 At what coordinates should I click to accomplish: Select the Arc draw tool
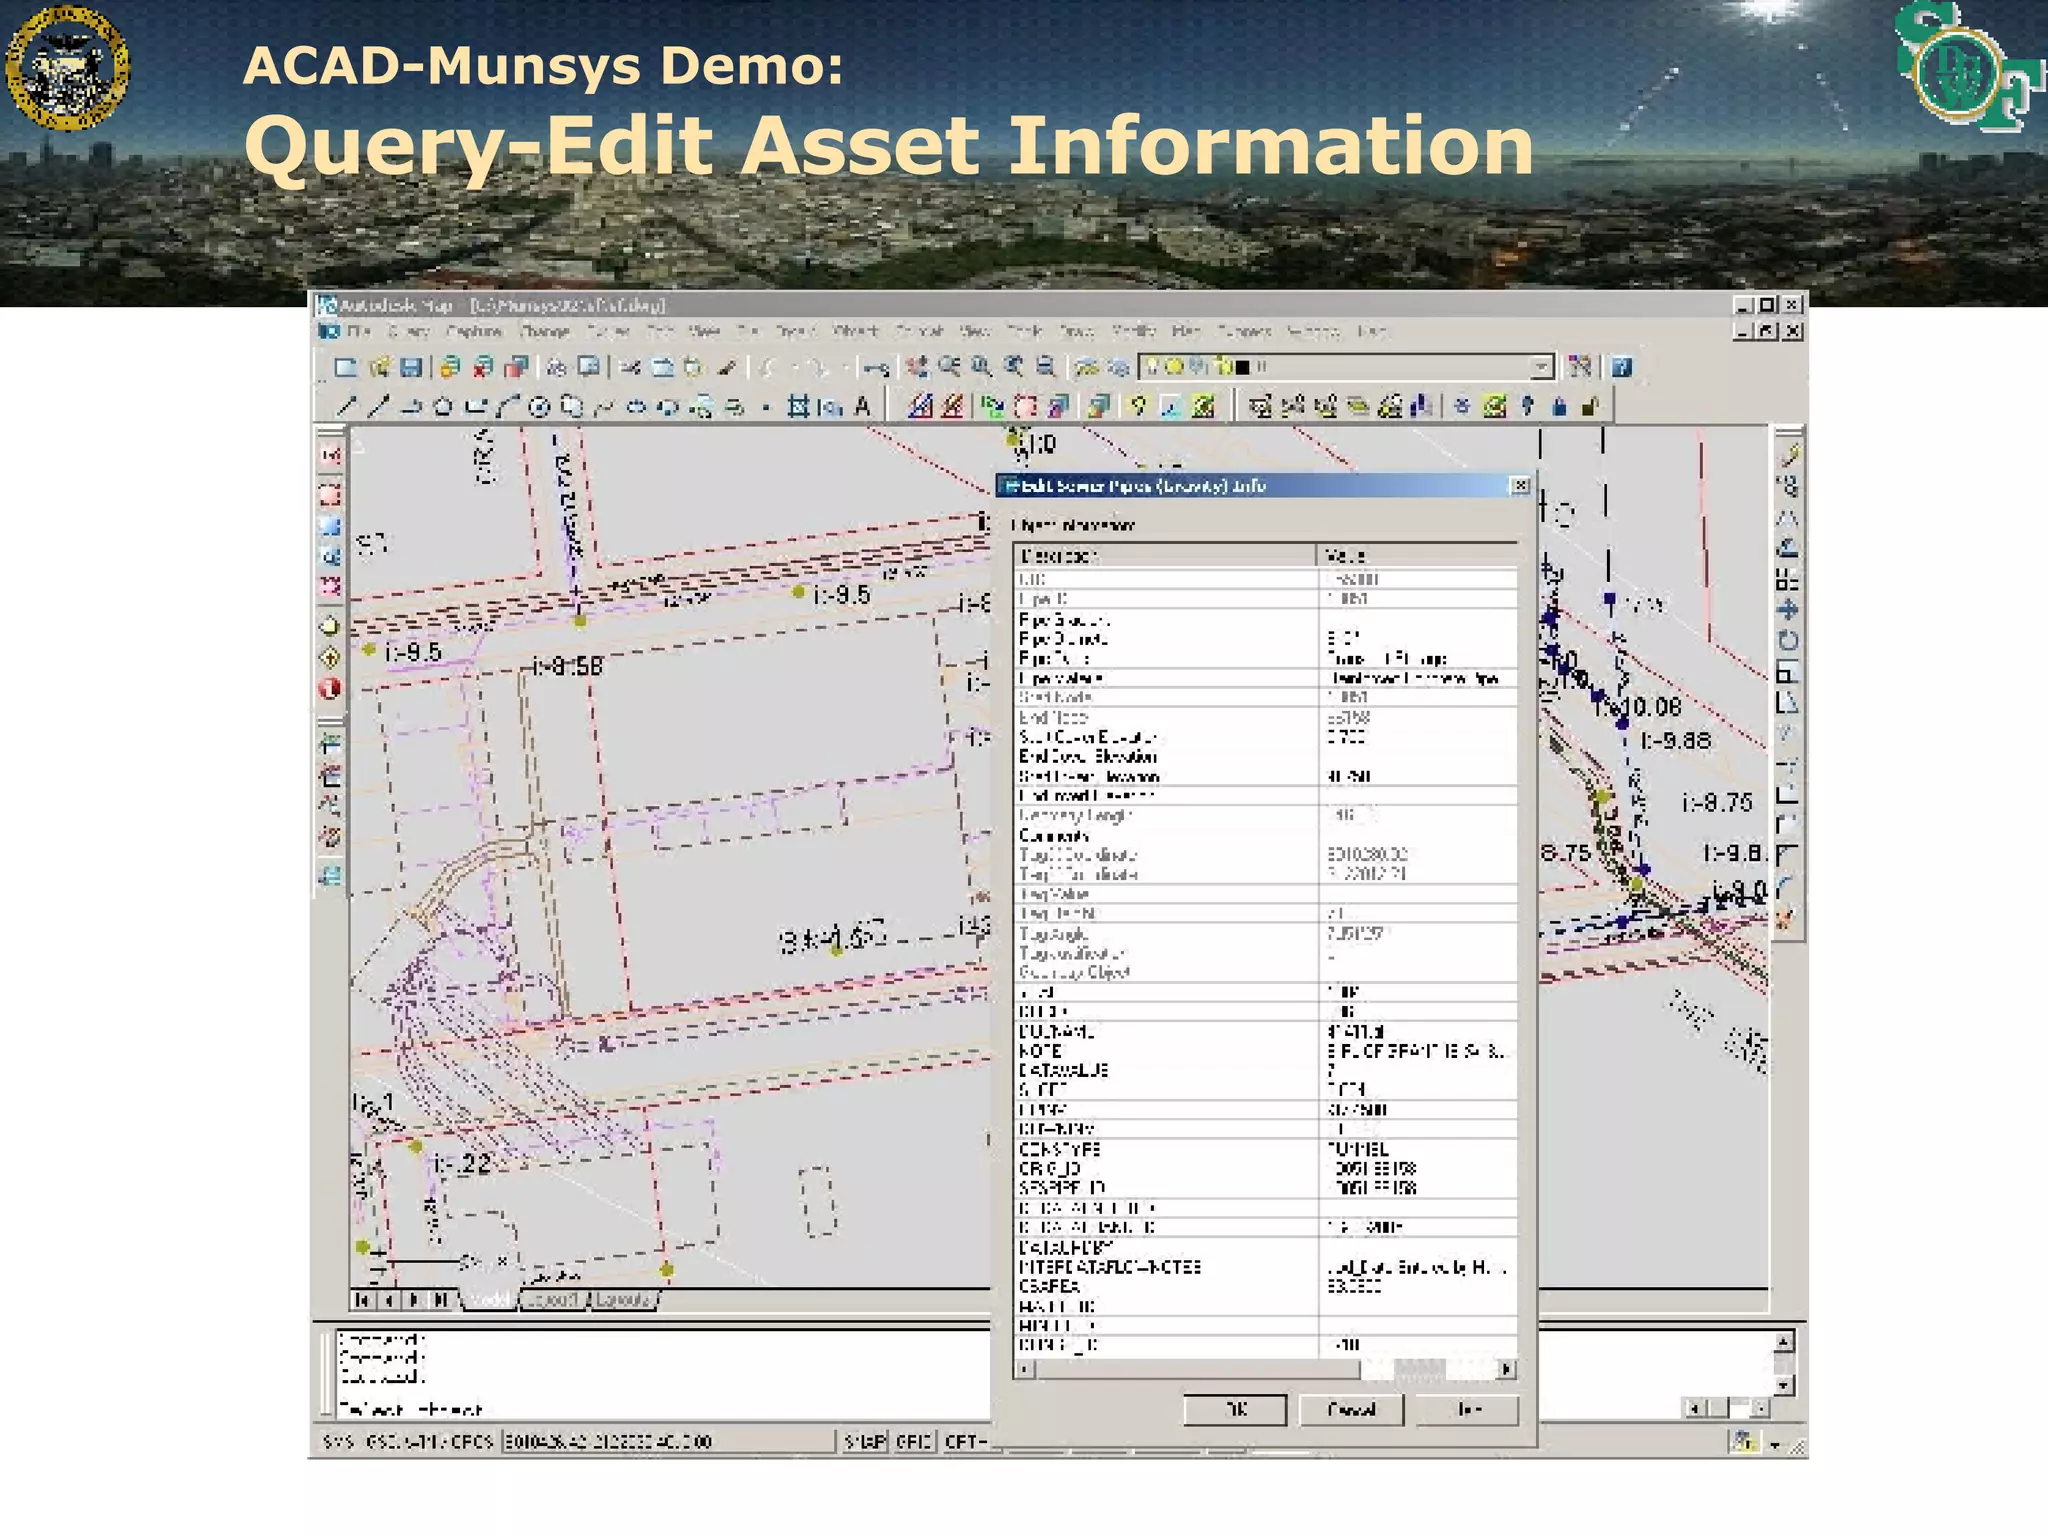508,406
